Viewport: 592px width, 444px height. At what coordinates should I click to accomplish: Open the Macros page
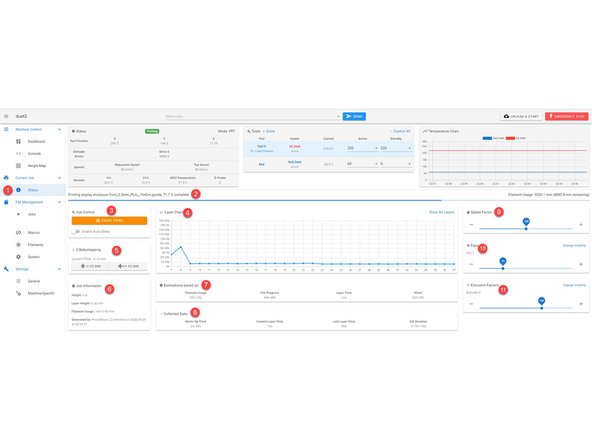(x=34, y=233)
